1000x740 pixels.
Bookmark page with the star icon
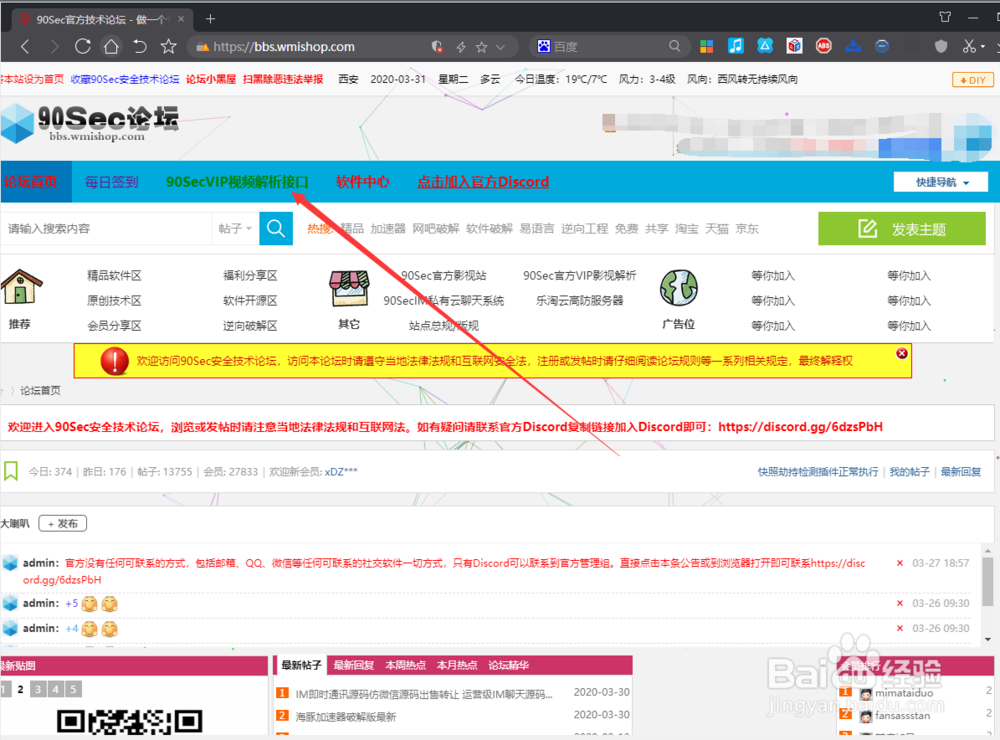pos(168,46)
